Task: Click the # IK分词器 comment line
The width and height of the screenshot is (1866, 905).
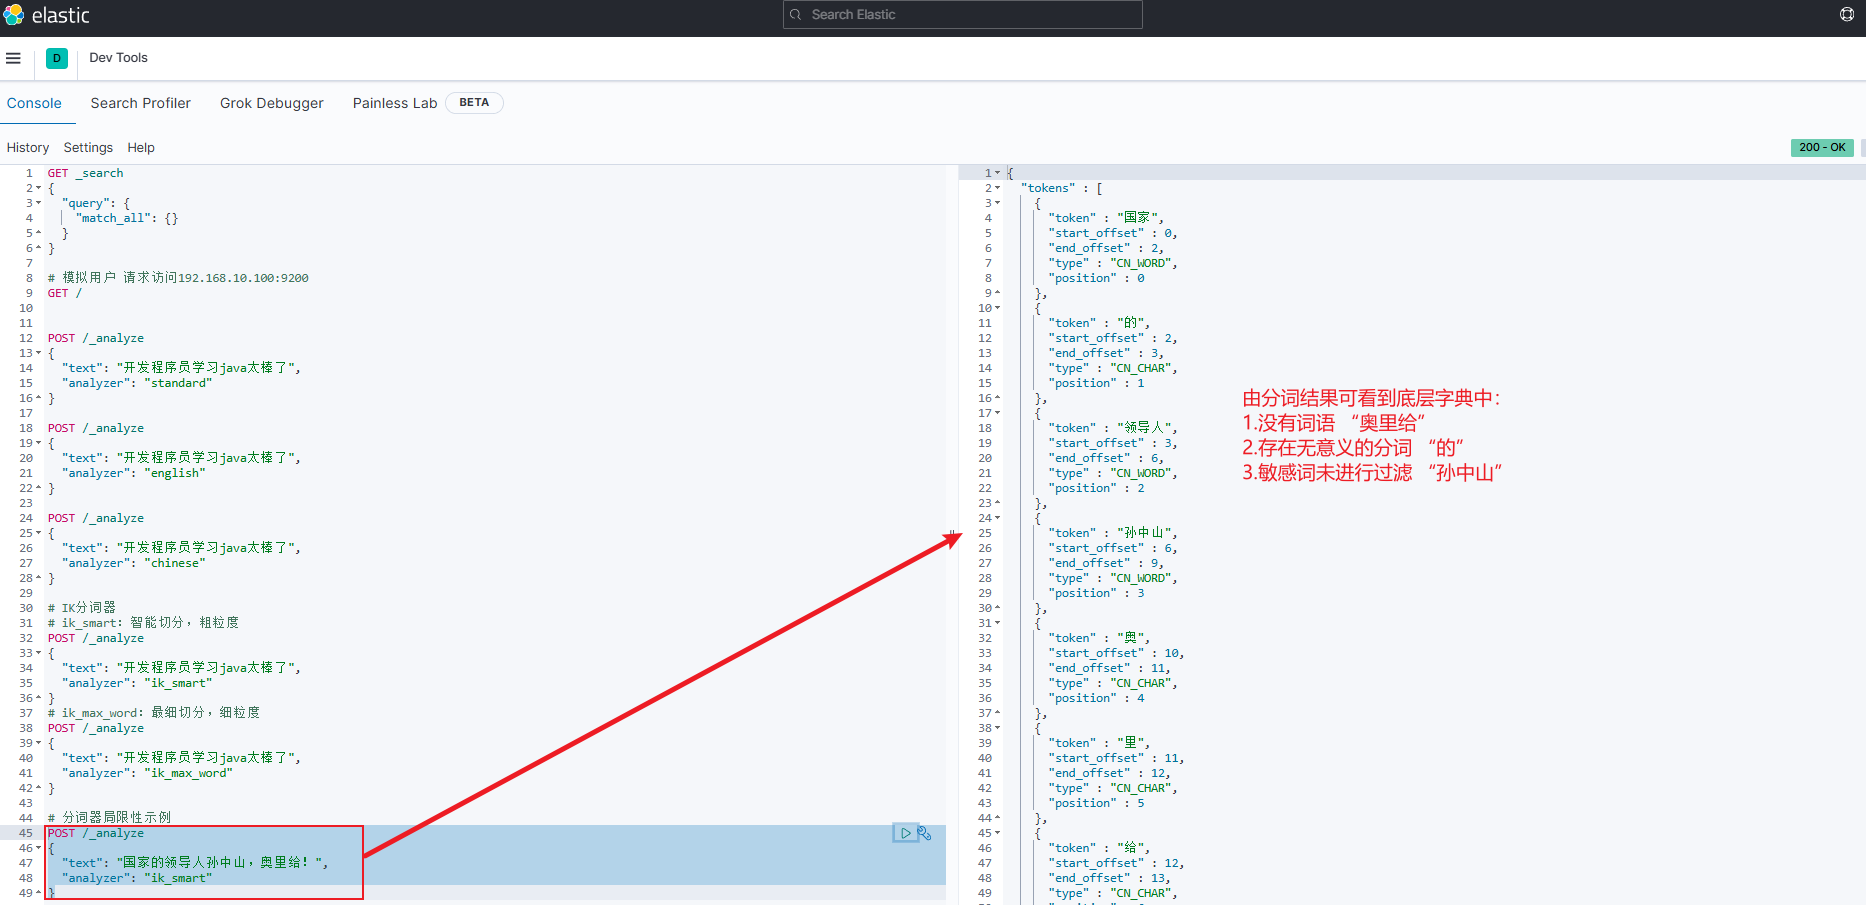Action: pyautogui.click(x=82, y=608)
